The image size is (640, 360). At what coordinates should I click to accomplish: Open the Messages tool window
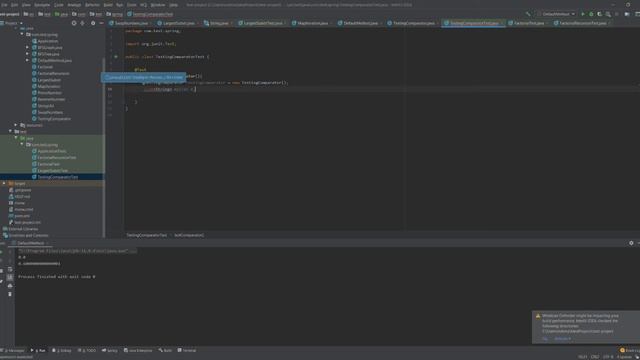(13, 350)
